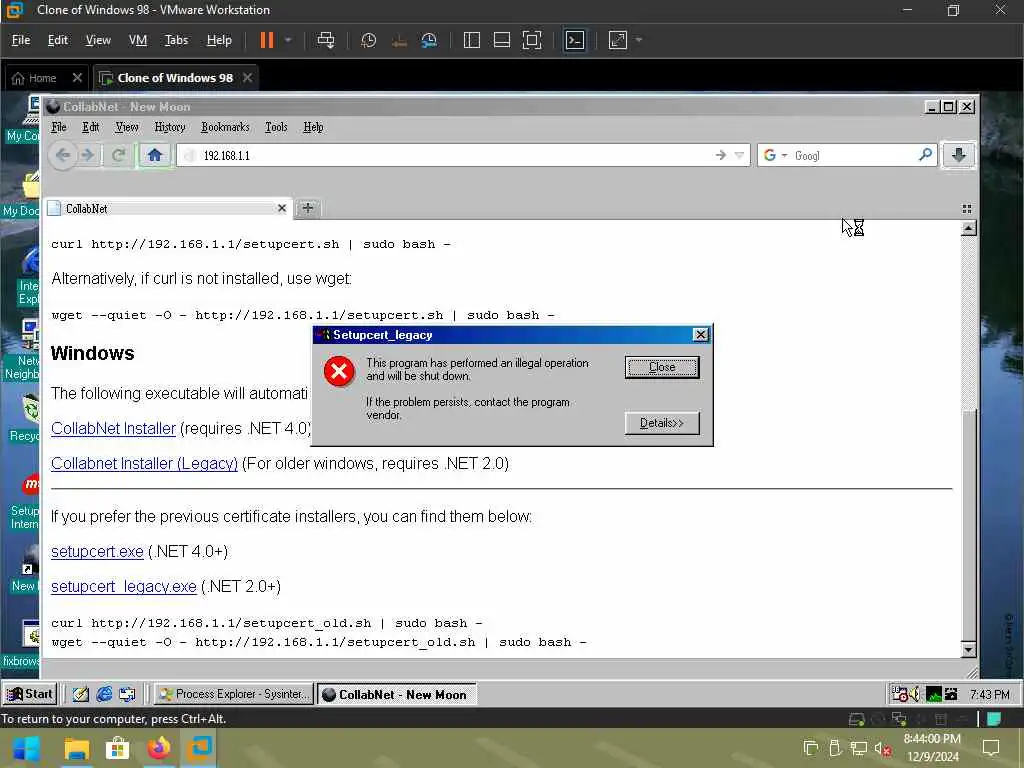This screenshot has width=1024, height=768.
Task: Click browser Home icon
Action: click(155, 155)
